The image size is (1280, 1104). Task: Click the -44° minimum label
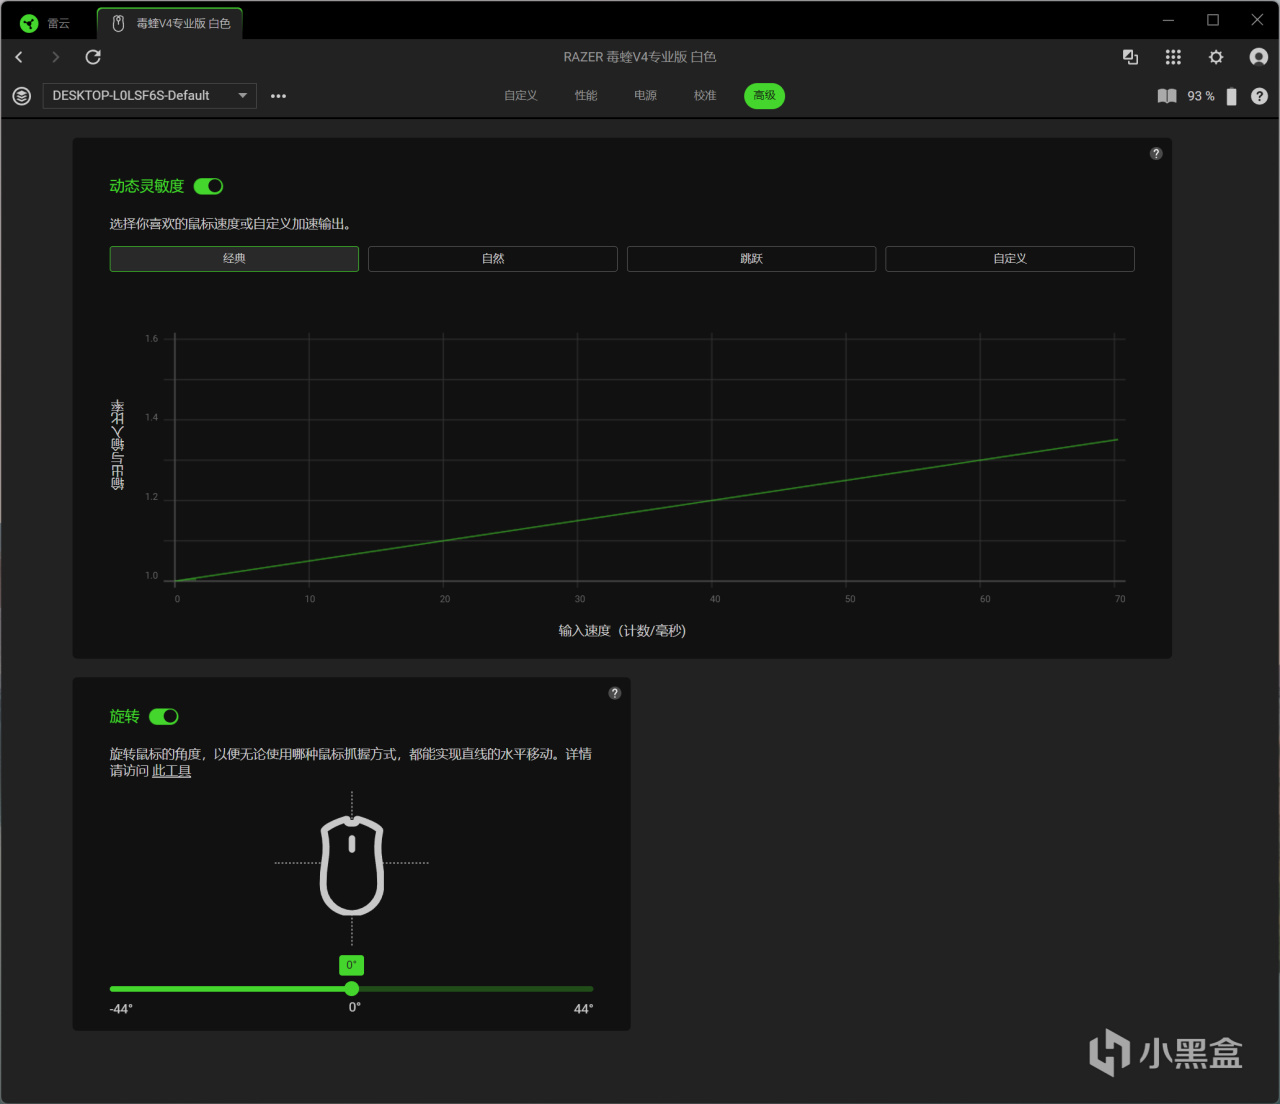click(x=121, y=1009)
